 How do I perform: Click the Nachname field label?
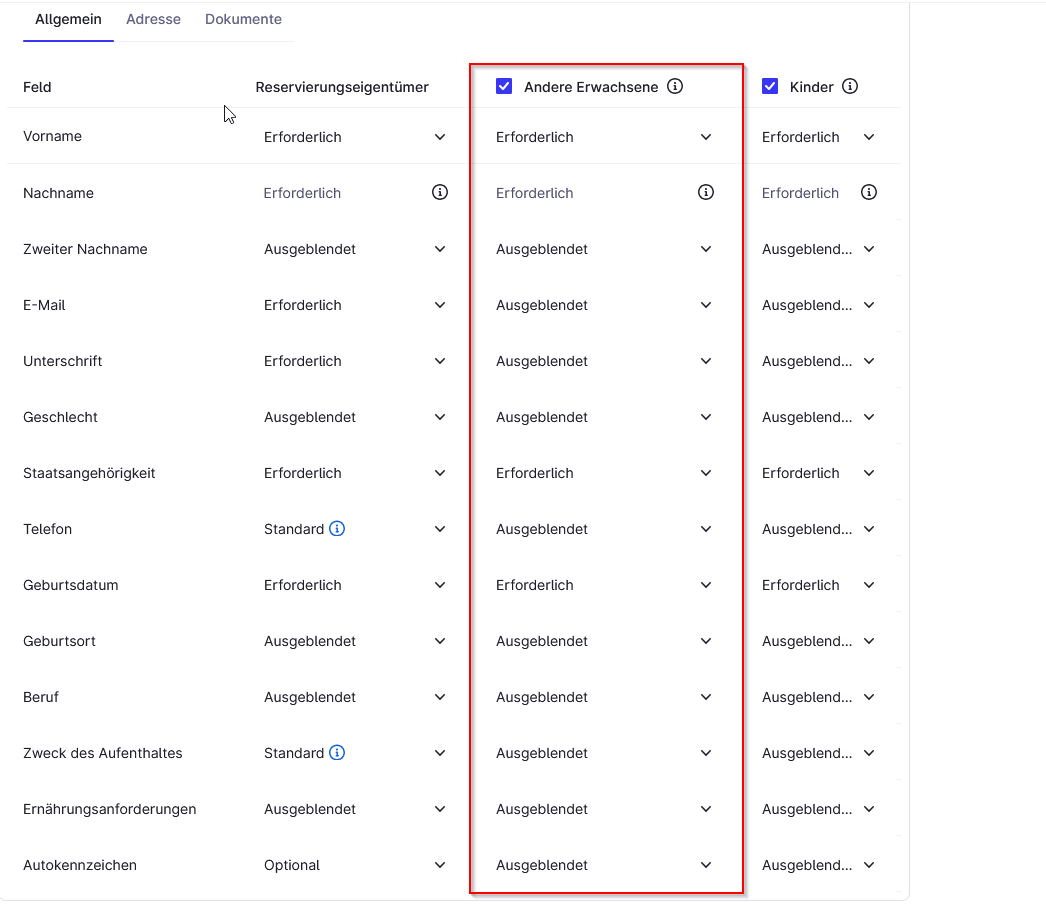point(59,193)
